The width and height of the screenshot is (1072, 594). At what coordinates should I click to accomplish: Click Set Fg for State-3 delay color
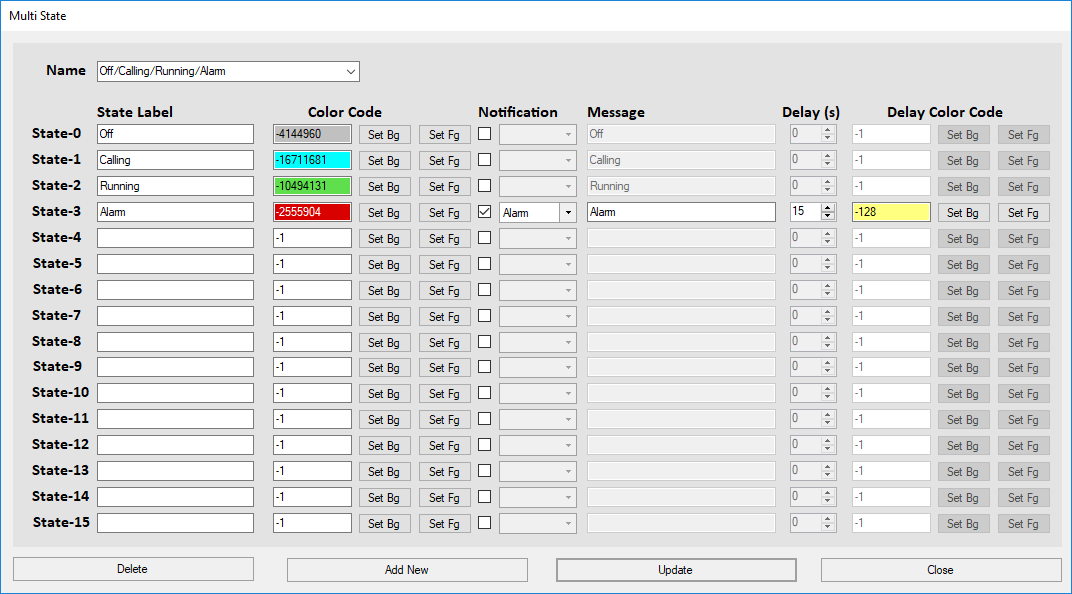[x=1023, y=212]
